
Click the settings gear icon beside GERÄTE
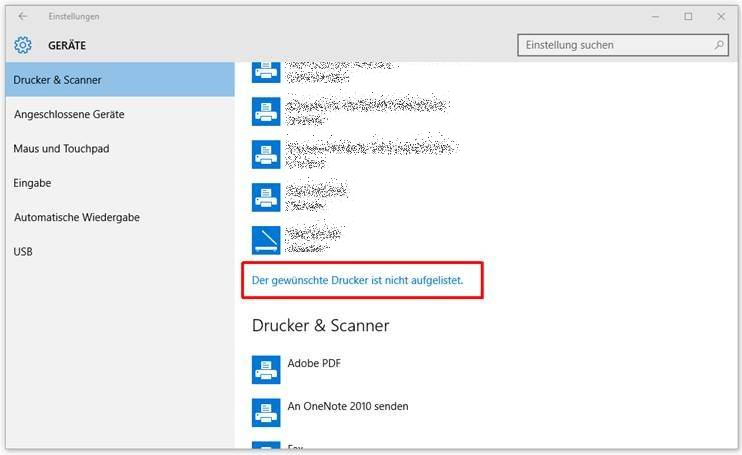click(23, 45)
